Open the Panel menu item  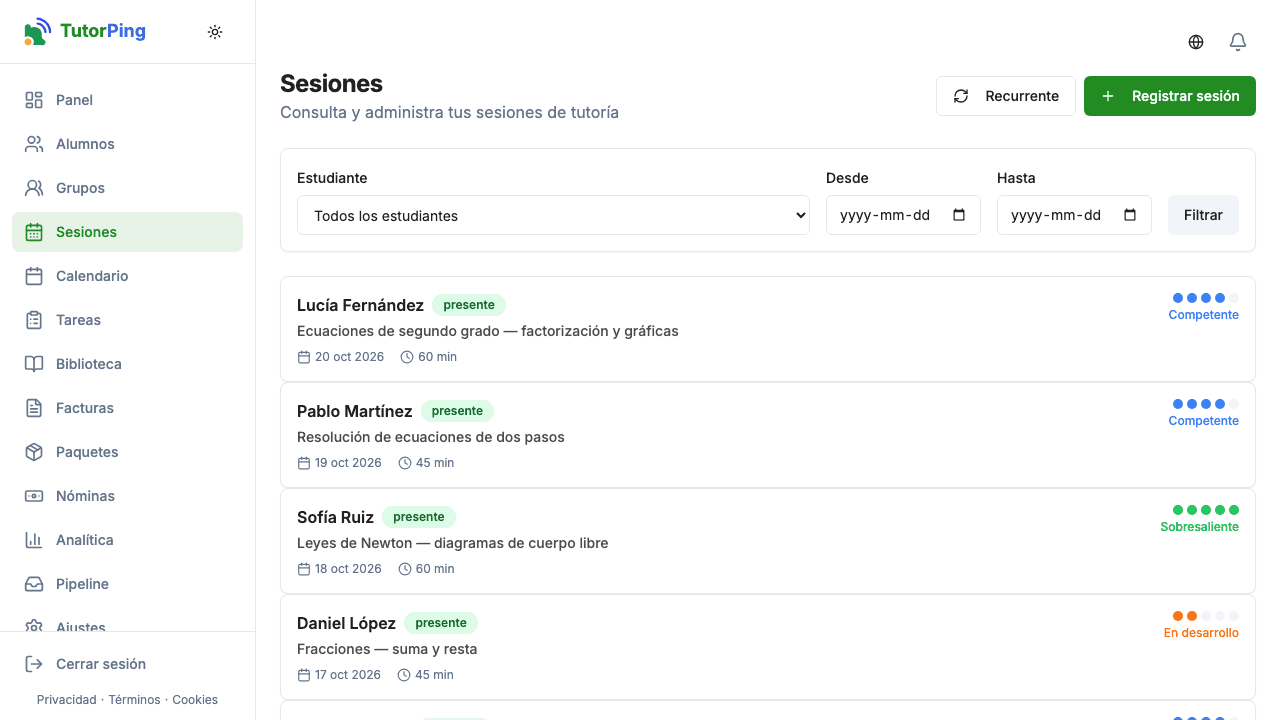(127, 100)
